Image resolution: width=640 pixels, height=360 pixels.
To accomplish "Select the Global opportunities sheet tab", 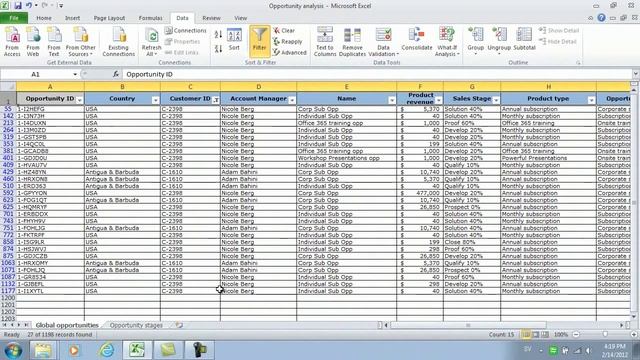I will pyautogui.click(x=67, y=325).
